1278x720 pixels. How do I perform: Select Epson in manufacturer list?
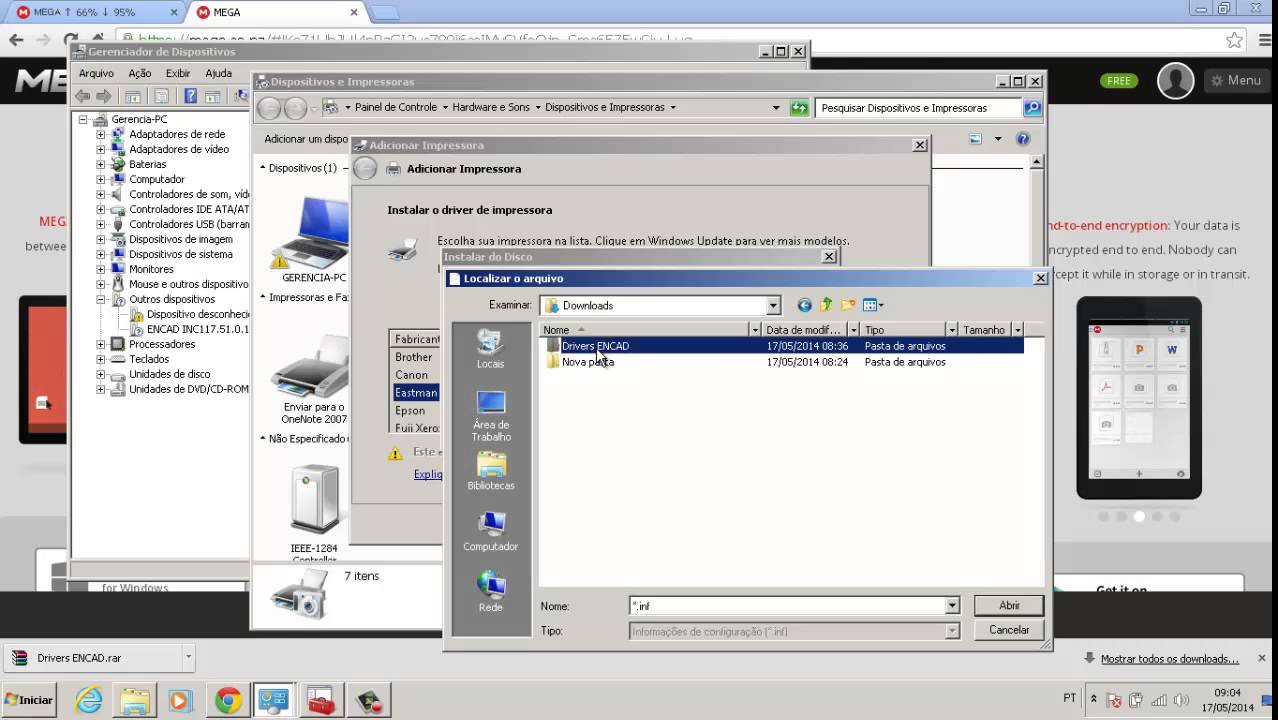tap(410, 410)
